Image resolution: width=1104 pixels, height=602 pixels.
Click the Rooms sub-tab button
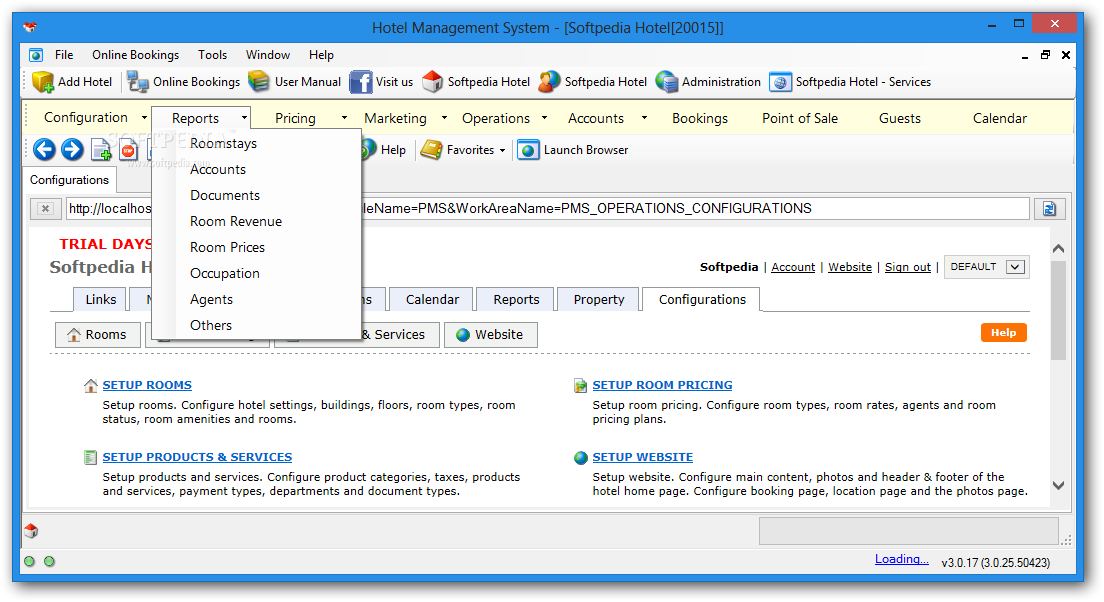(98, 334)
